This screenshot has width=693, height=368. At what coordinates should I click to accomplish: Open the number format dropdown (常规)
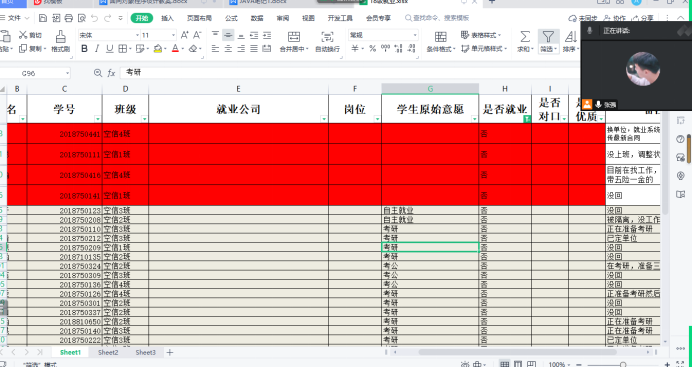[x=415, y=35]
